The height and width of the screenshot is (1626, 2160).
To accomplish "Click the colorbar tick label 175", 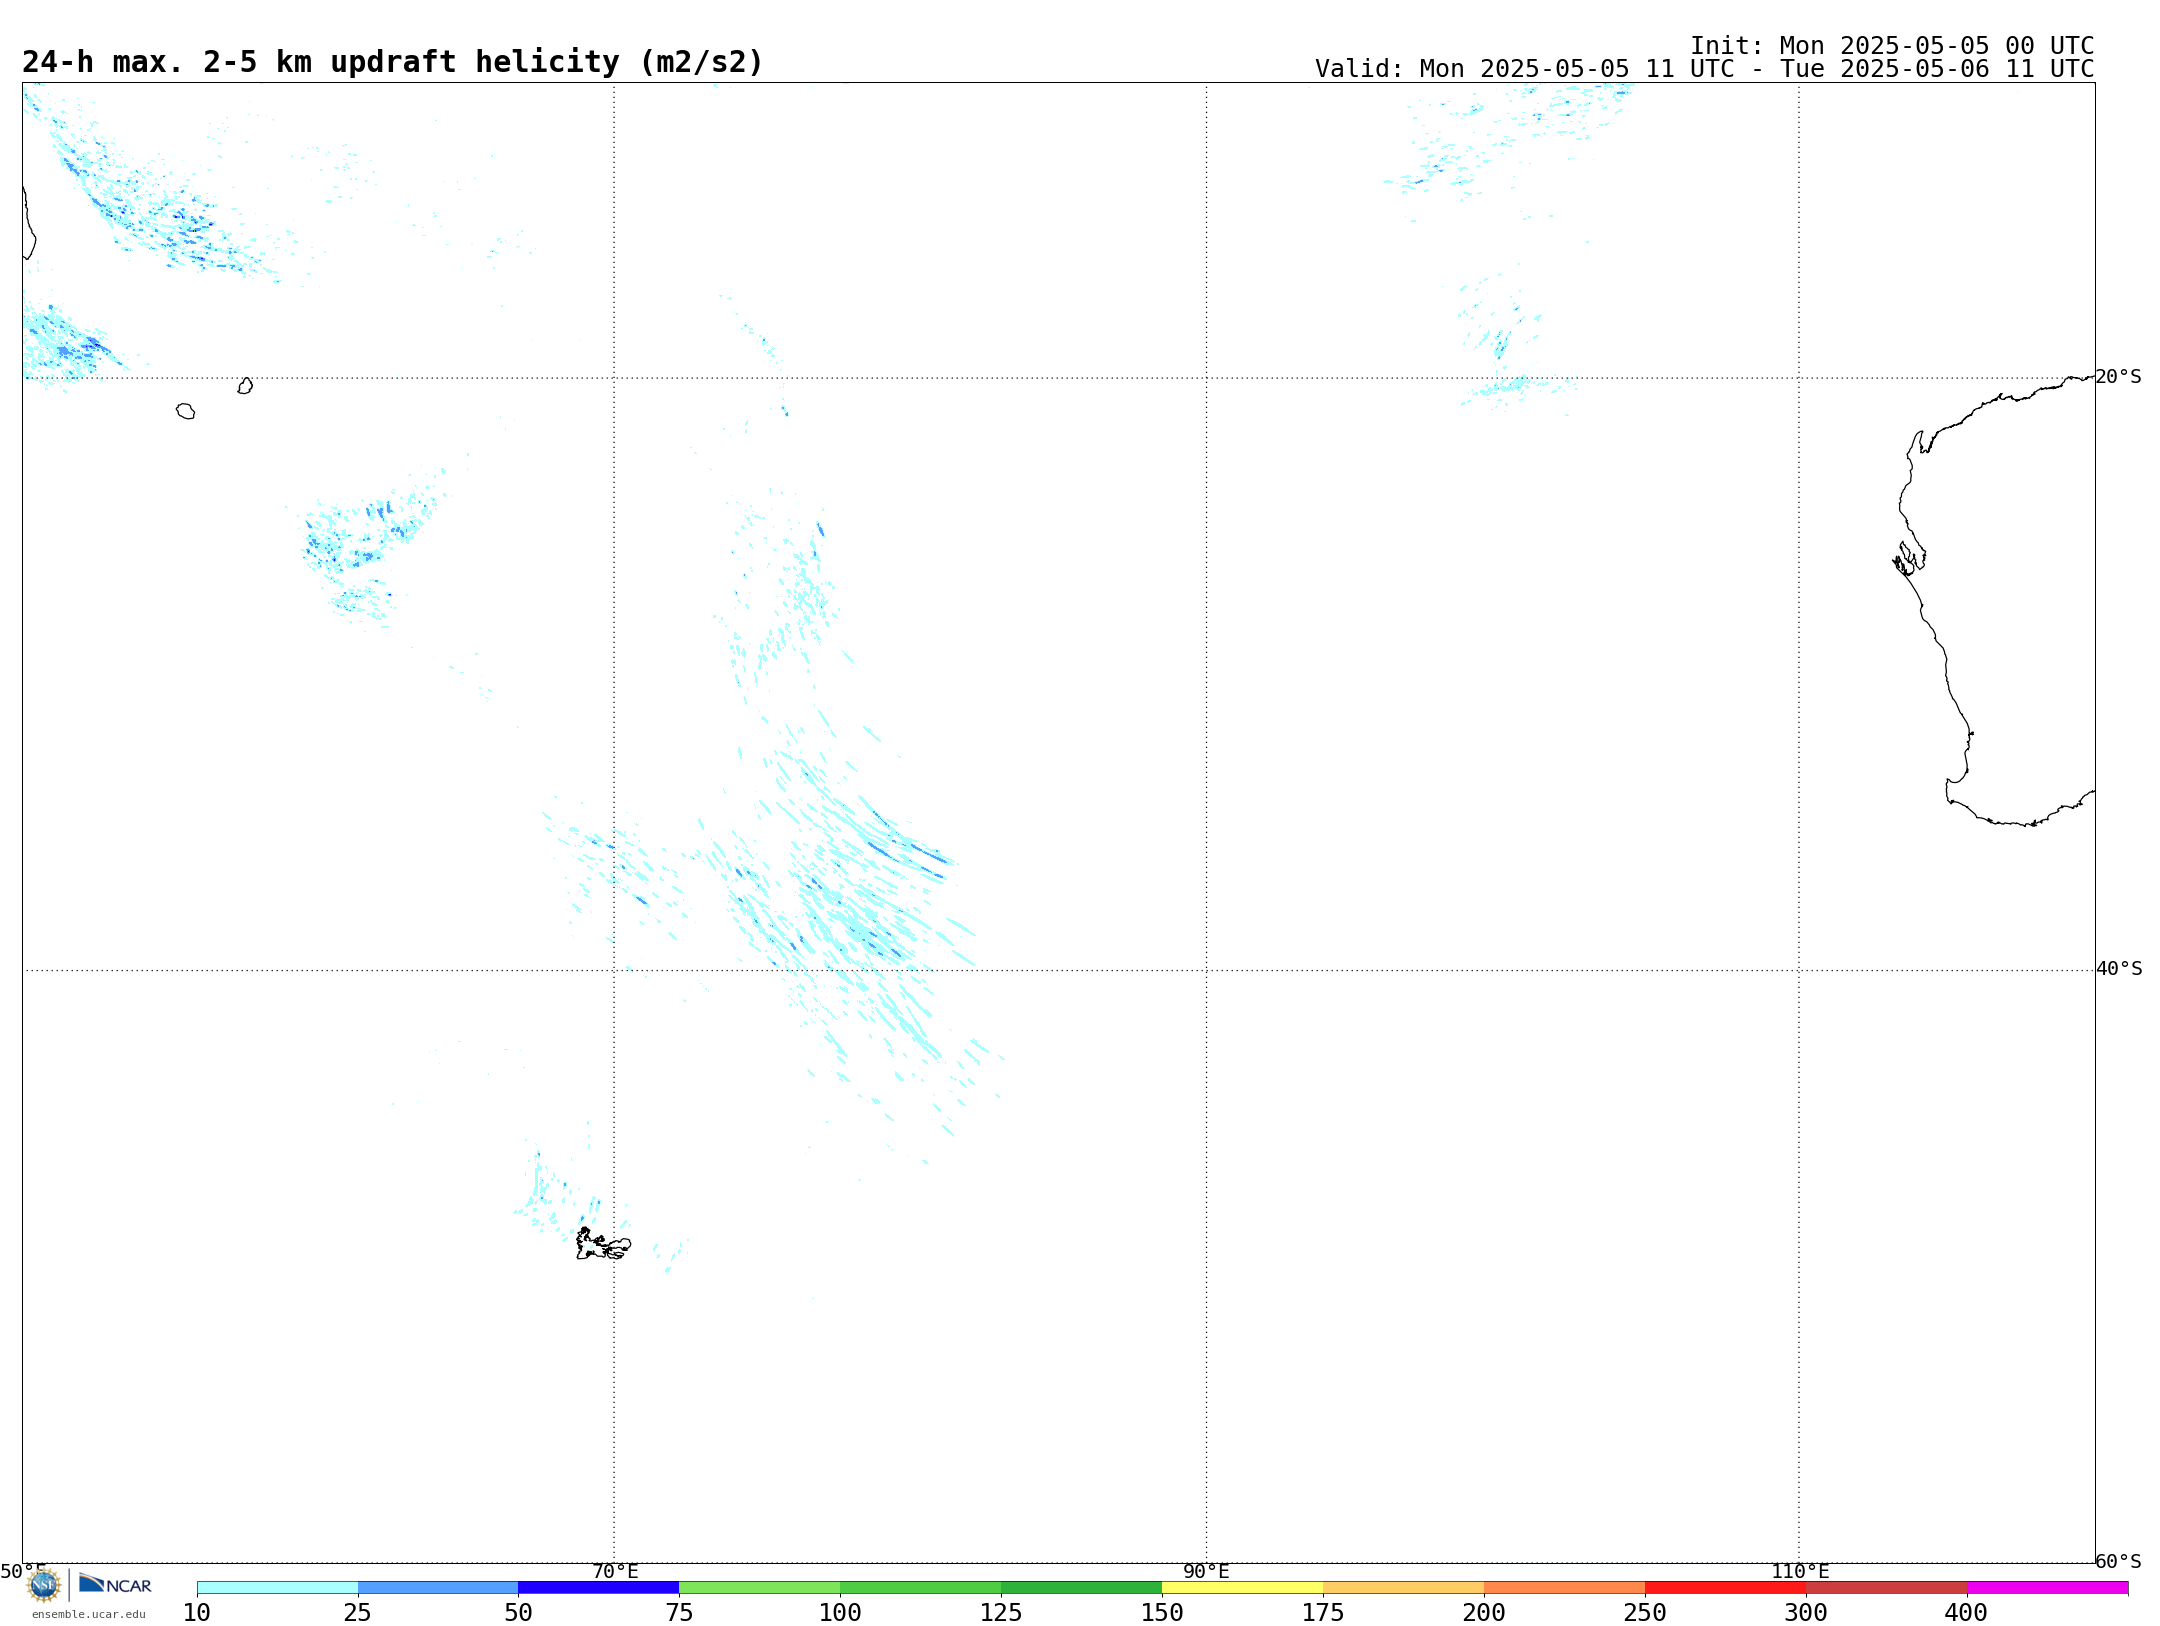I will 1323,1613.
